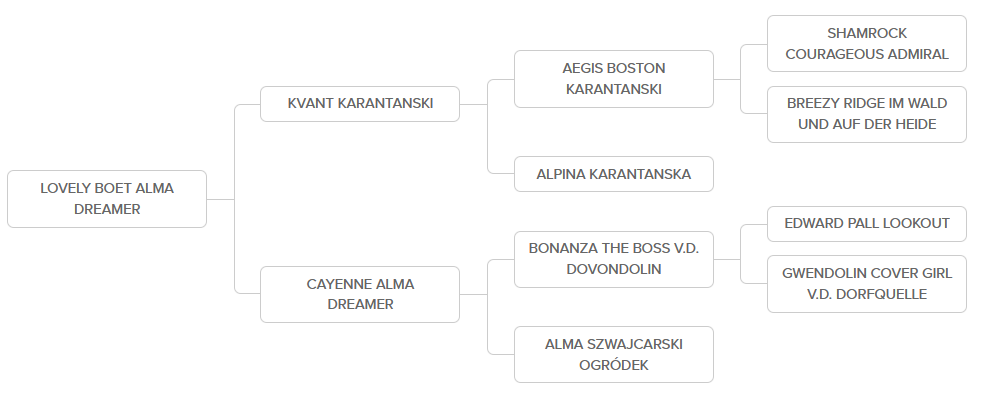Click the UND AUF DER HEIDE text line
This screenshot has width=990, height=395.
(867, 124)
